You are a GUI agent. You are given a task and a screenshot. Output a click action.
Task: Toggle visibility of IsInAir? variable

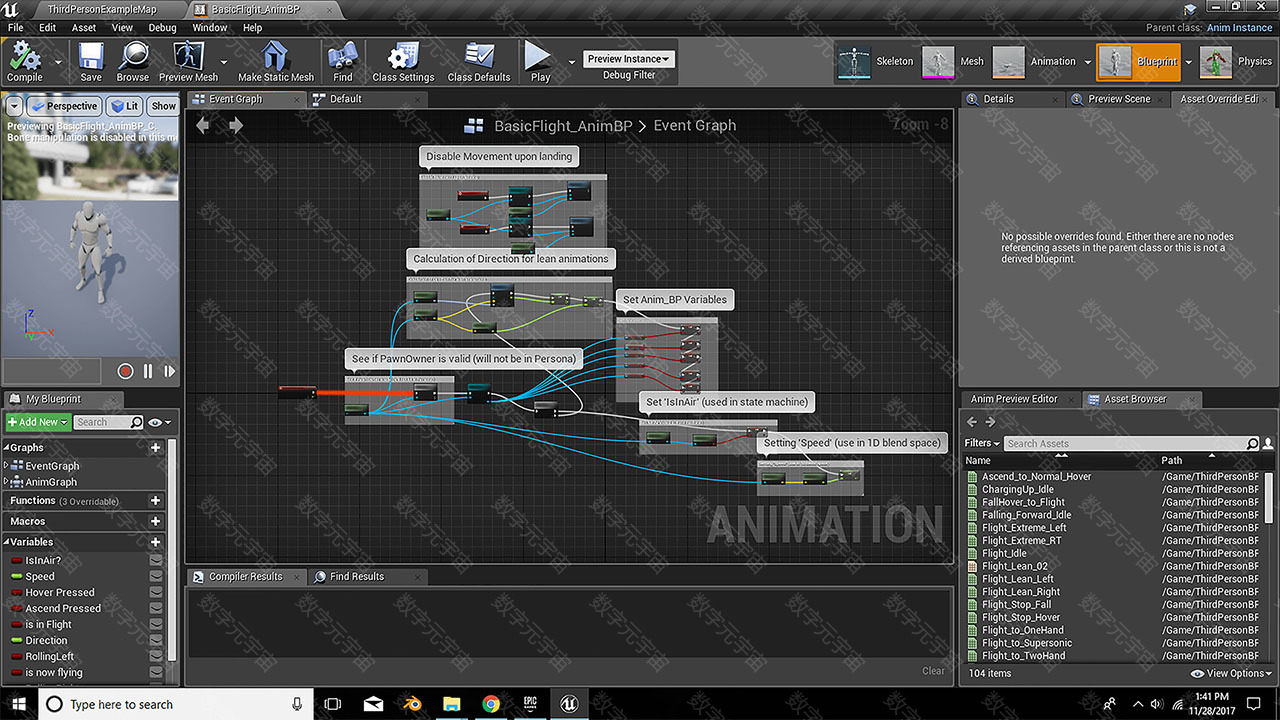pyautogui.click(x=156, y=561)
